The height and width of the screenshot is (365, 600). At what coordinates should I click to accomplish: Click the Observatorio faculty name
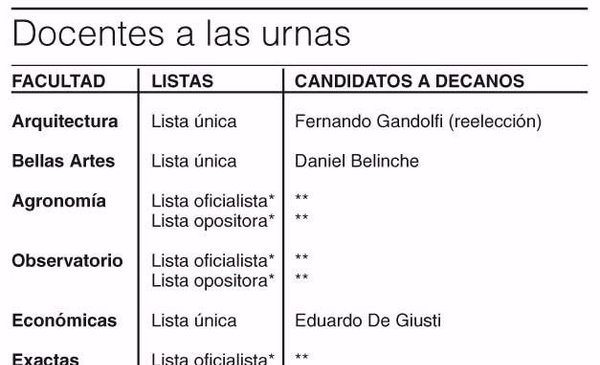(x=67, y=261)
